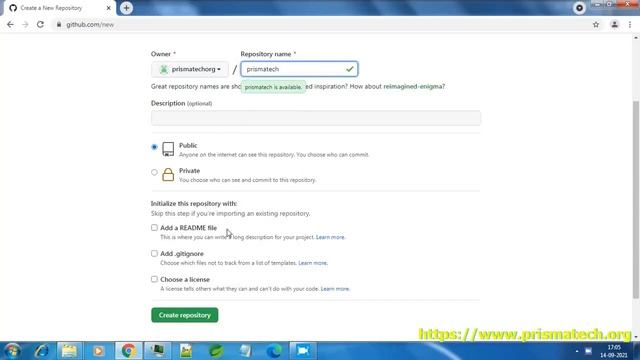This screenshot has height=360, width=640.
Task: Select the Public visibility radio button
Action: [x=154, y=147]
